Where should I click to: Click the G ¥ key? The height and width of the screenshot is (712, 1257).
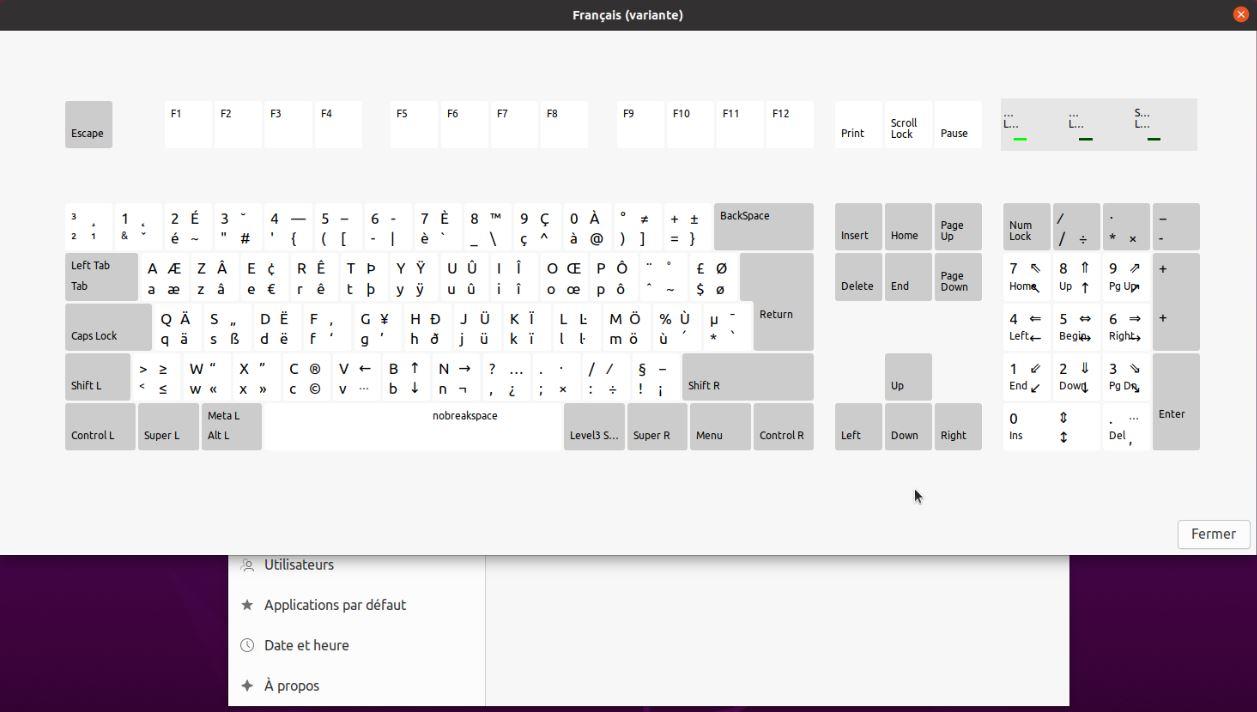(x=378, y=327)
